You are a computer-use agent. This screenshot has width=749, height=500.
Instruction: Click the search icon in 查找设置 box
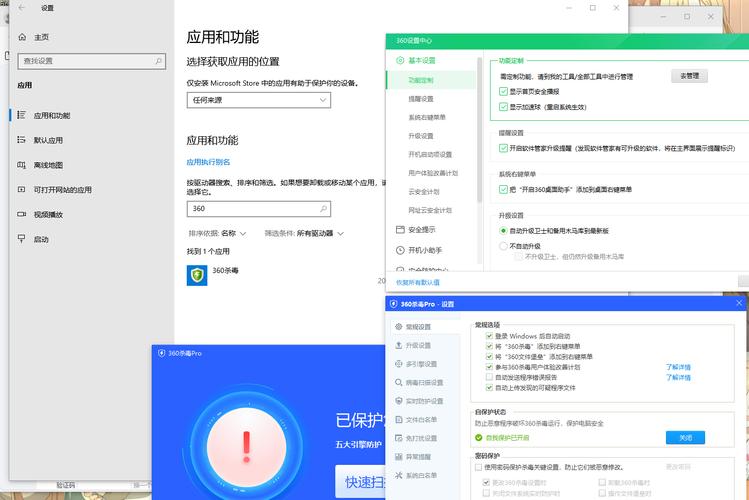click(158, 61)
